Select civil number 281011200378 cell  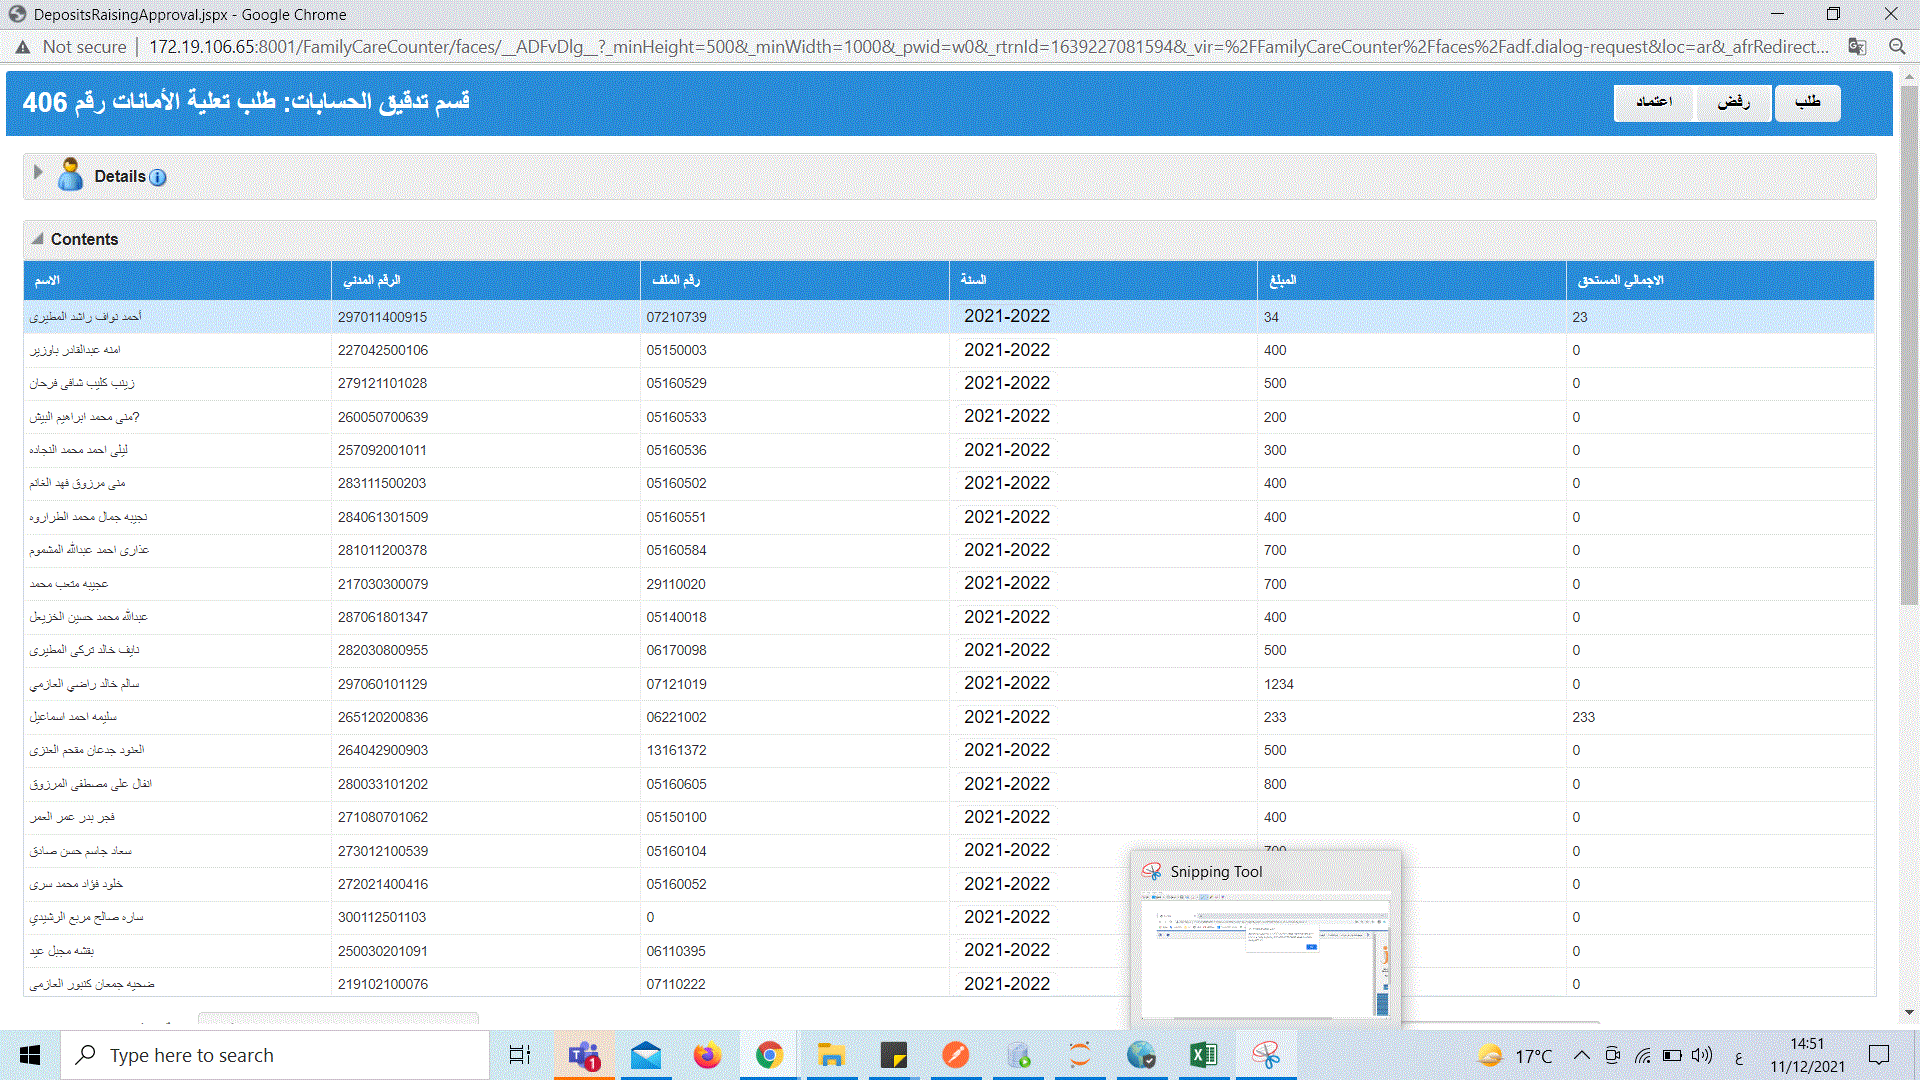(x=486, y=550)
